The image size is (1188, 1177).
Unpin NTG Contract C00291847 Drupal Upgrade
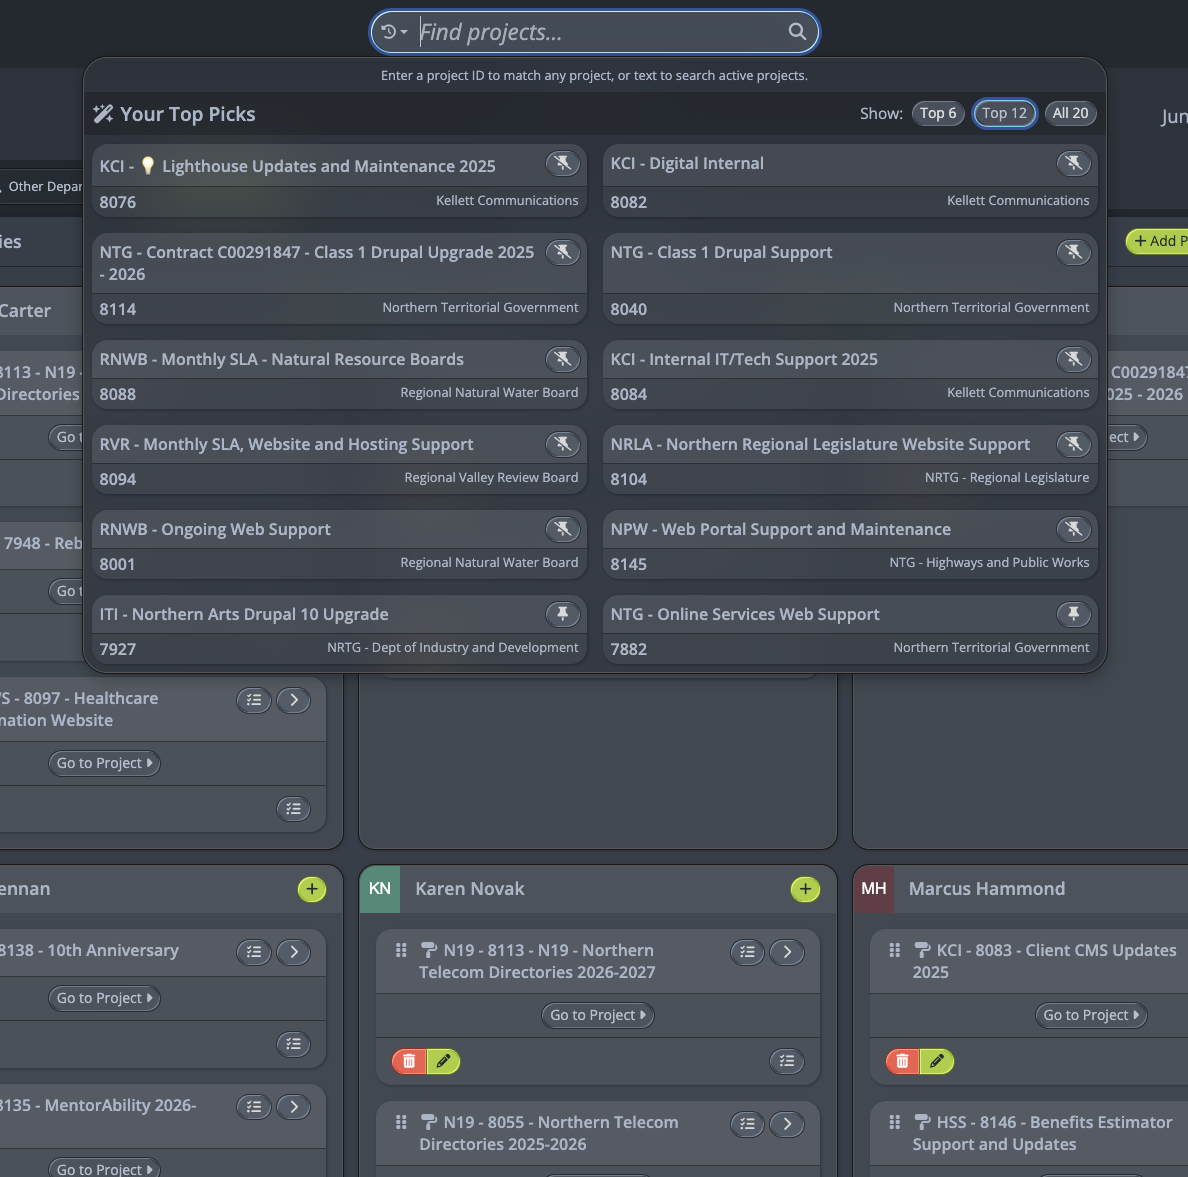[x=562, y=252]
